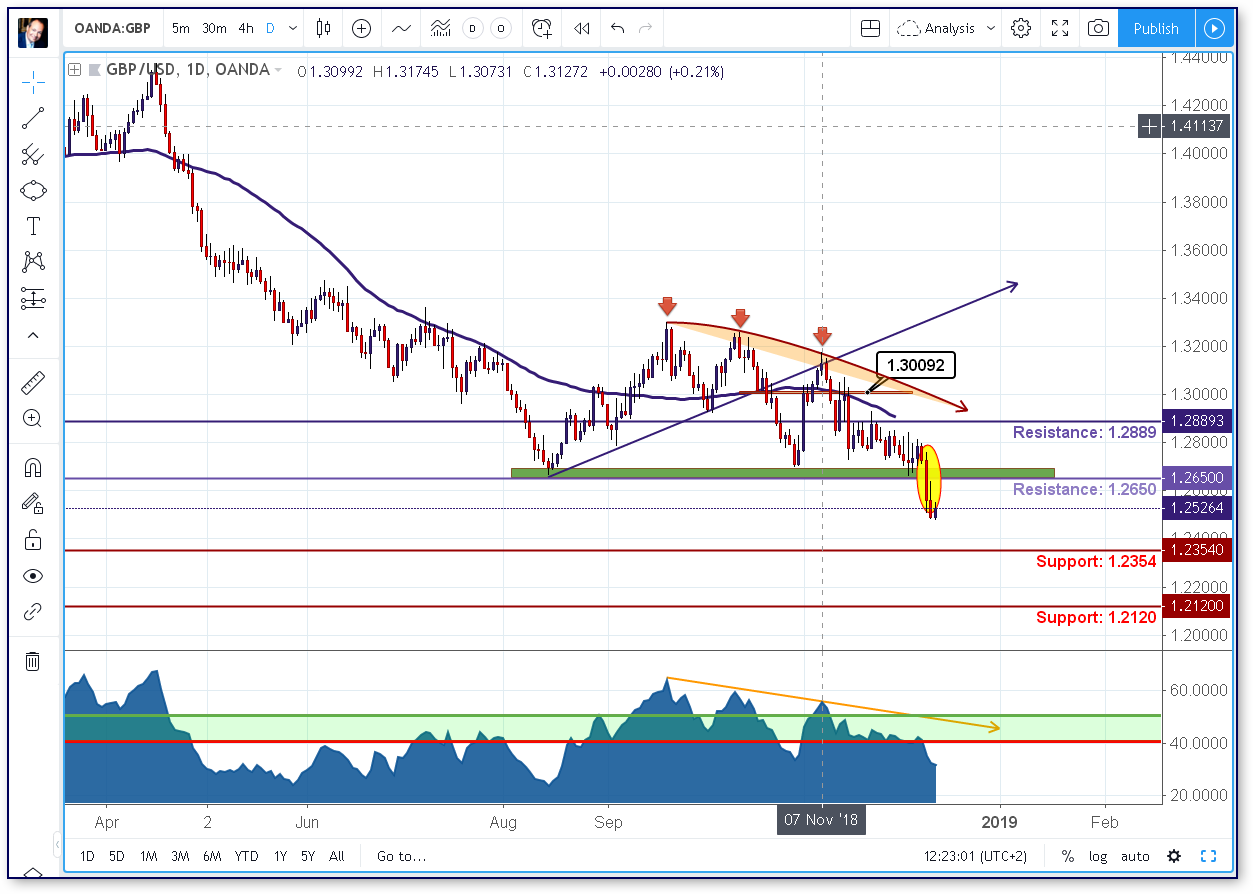Open chart settings gear in top toolbar
This screenshot has height=894, width=1253.
(1021, 28)
